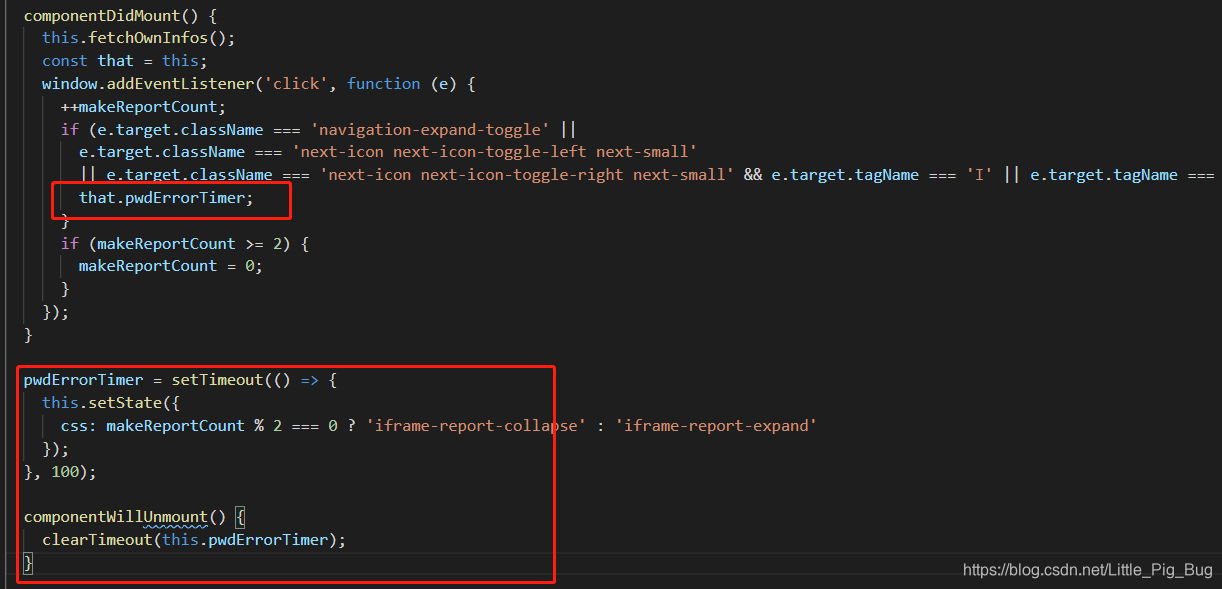Click the 'const that = this;' line
This screenshot has height=589, width=1222.
[x=124, y=61]
